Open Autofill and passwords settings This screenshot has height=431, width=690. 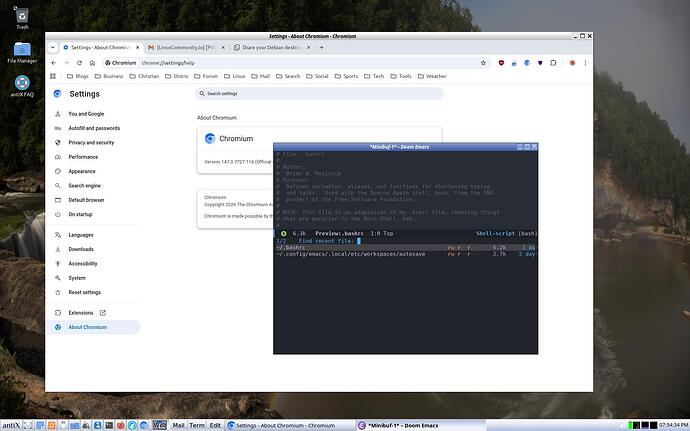(94, 128)
